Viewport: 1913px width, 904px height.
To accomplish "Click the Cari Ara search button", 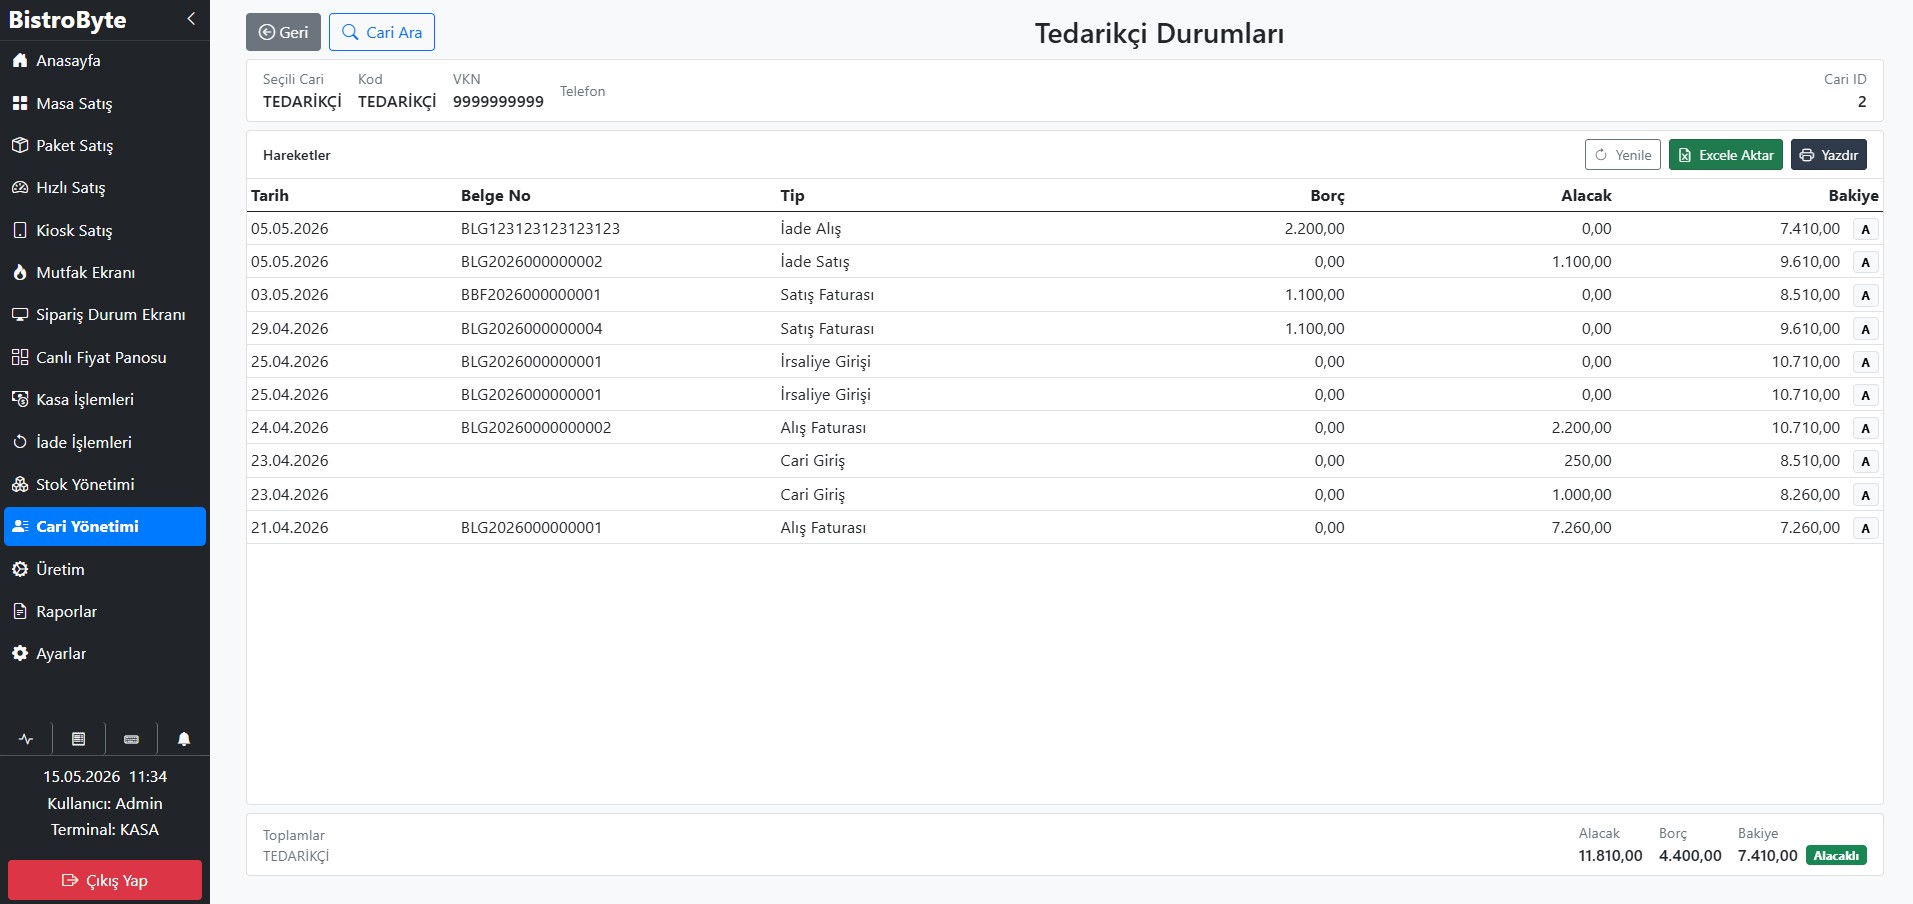I will [x=382, y=32].
